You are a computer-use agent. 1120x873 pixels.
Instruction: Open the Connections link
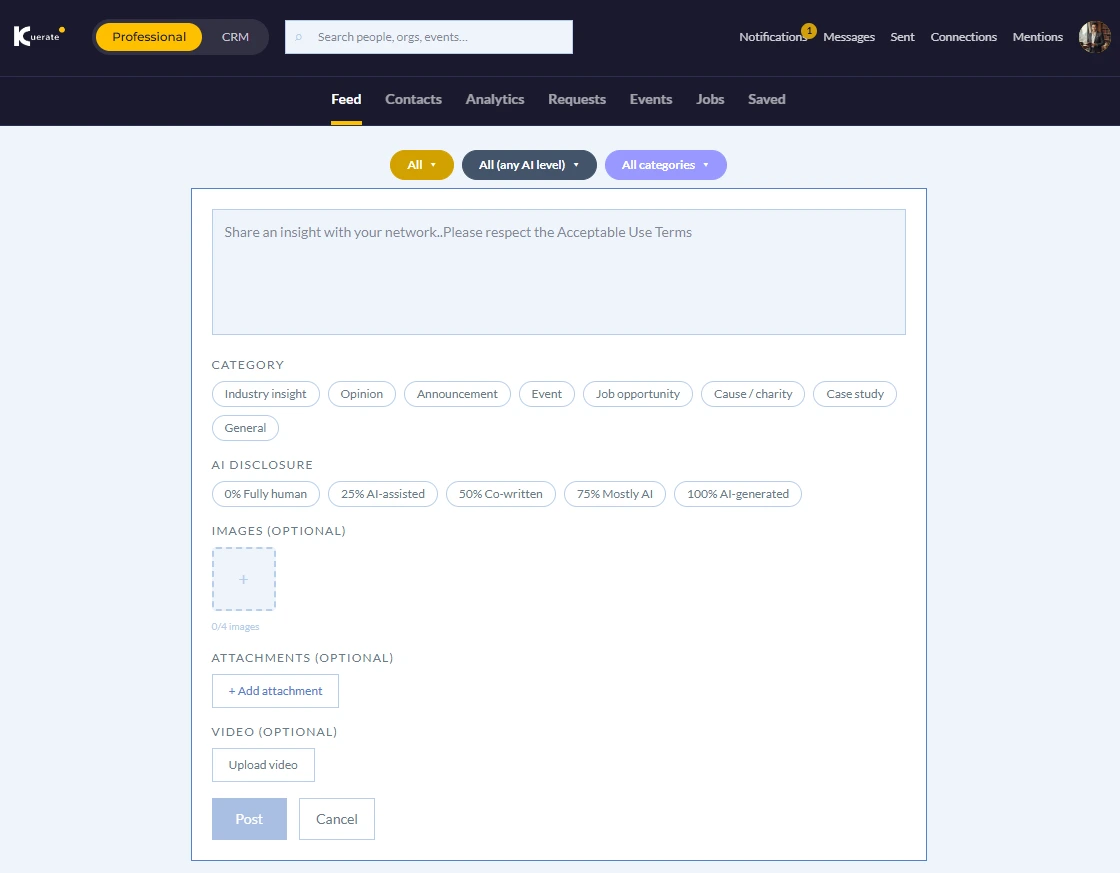(964, 37)
